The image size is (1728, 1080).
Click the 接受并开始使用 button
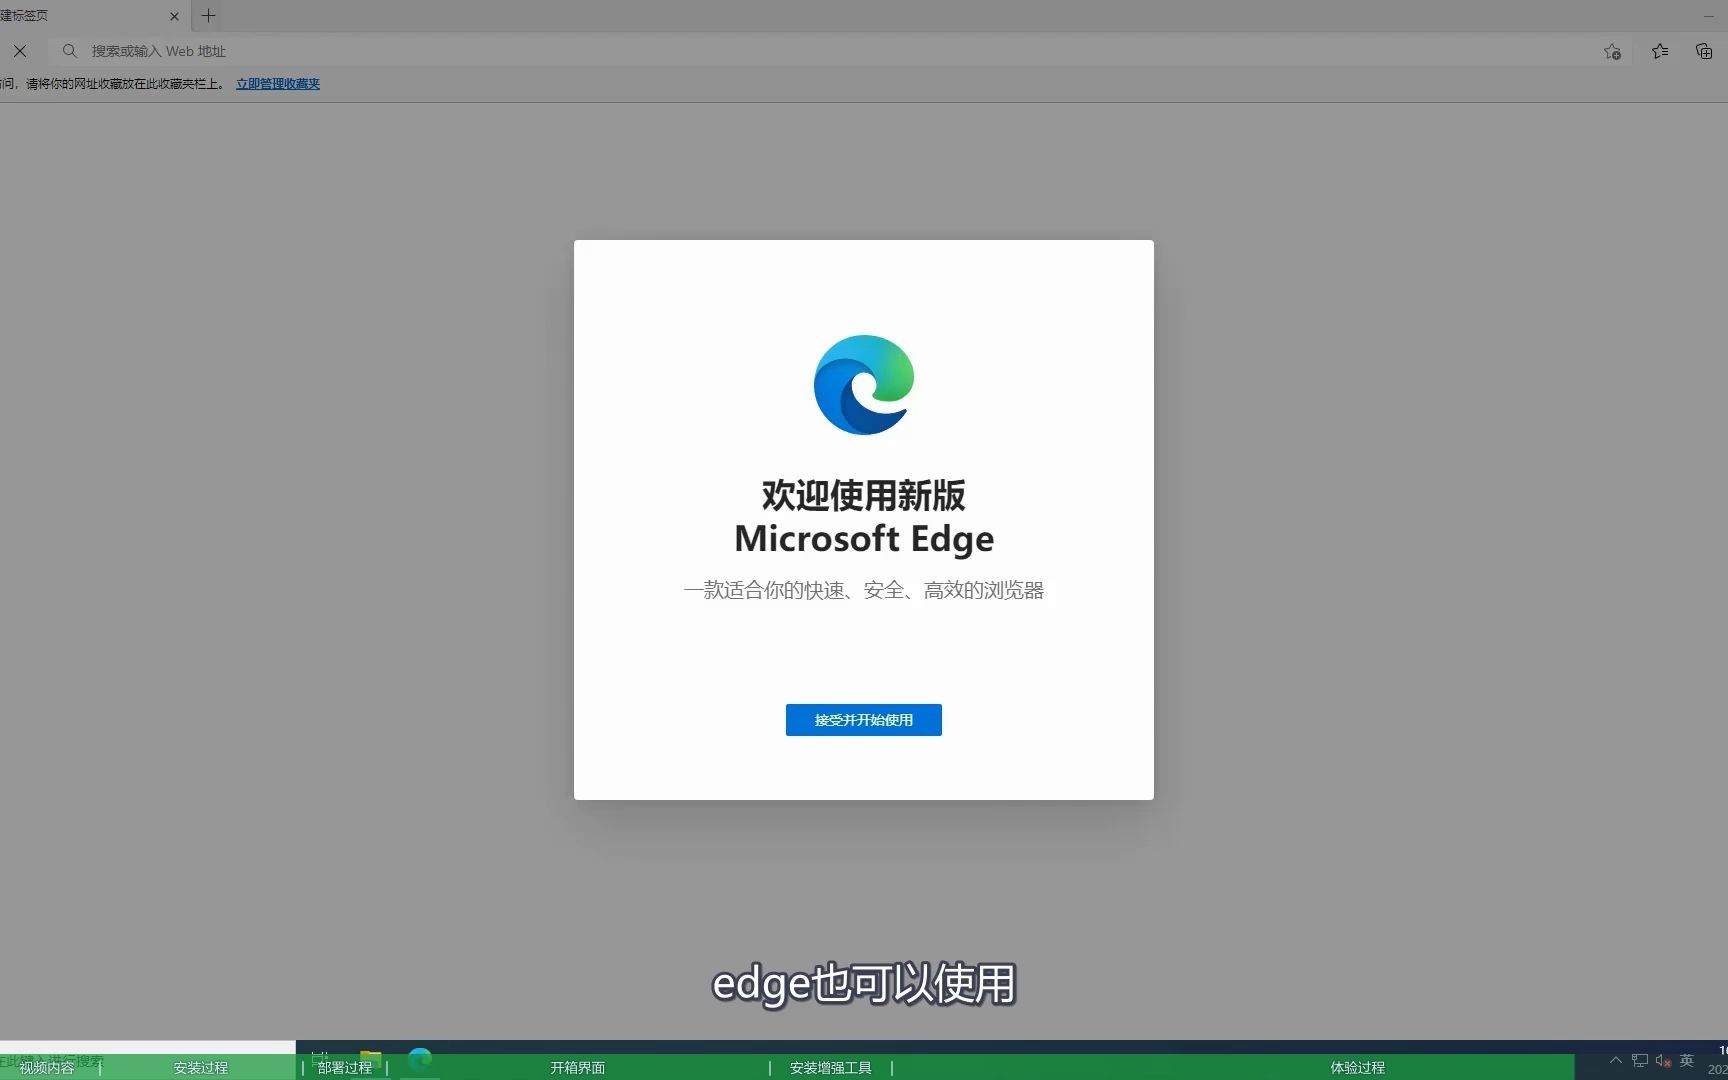[x=864, y=720]
